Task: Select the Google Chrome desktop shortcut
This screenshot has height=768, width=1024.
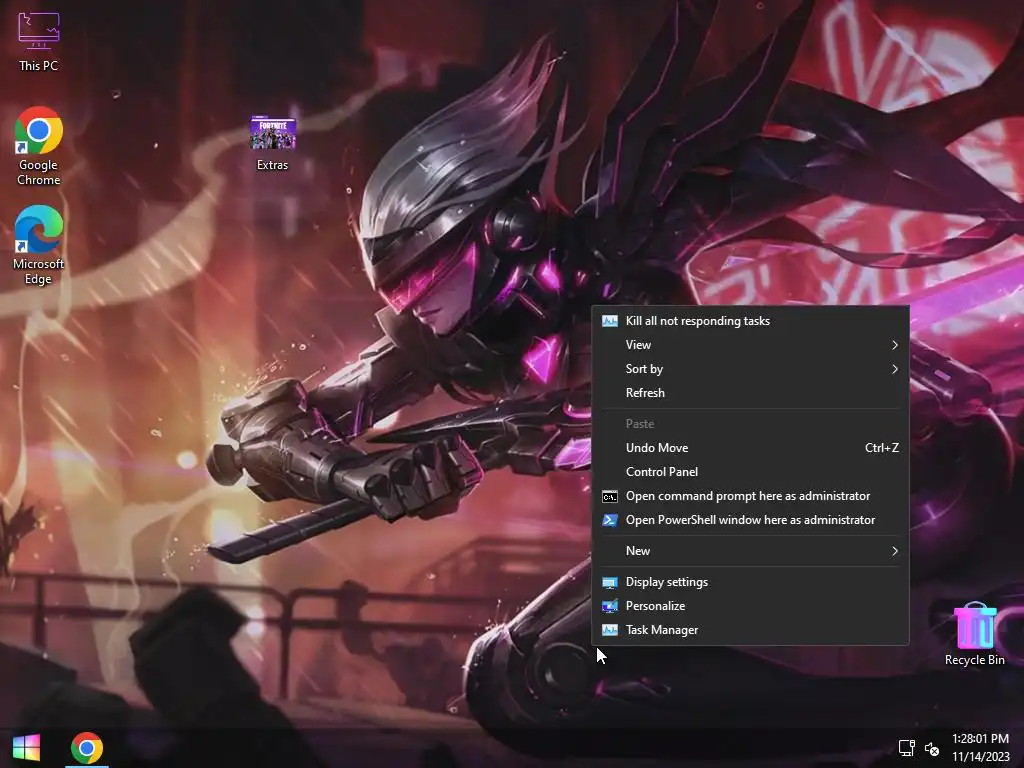Action: (39, 146)
